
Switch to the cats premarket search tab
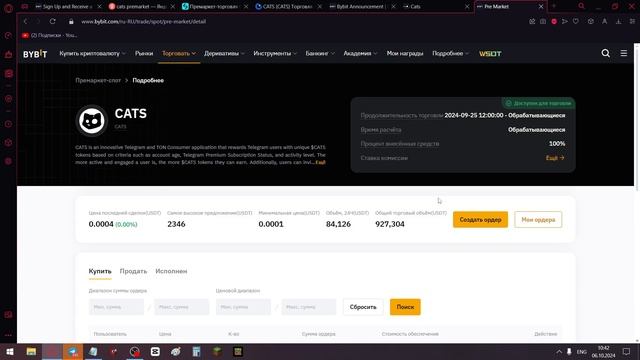point(141,7)
